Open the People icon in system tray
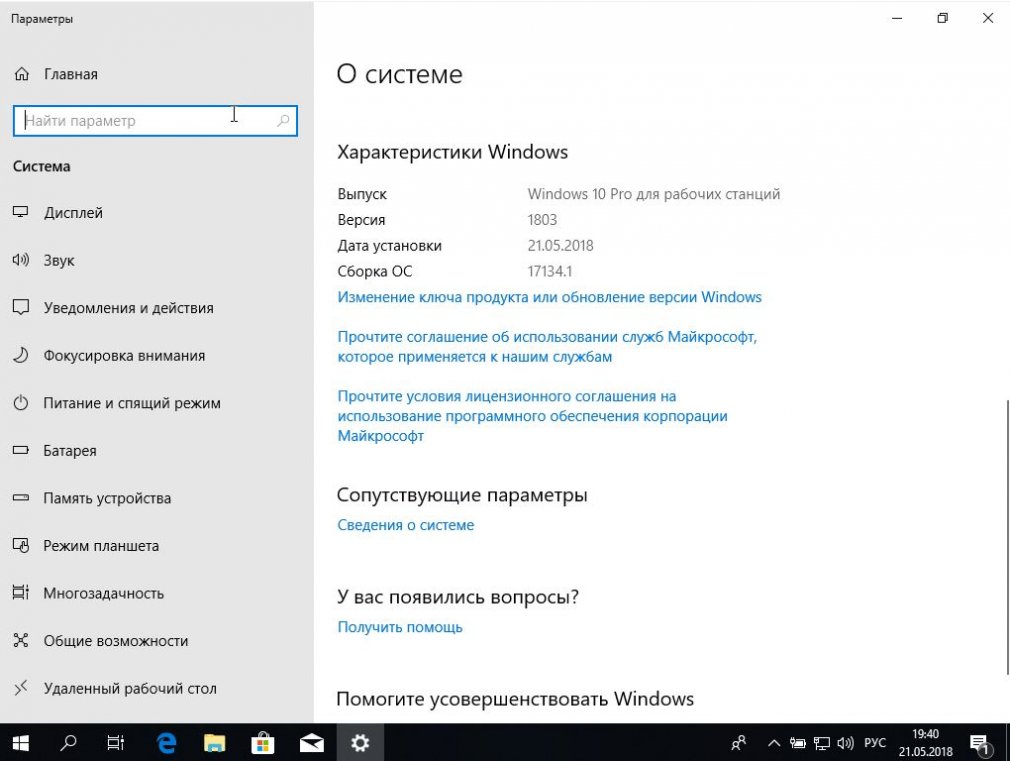This screenshot has height=761, width=1010. click(x=739, y=743)
